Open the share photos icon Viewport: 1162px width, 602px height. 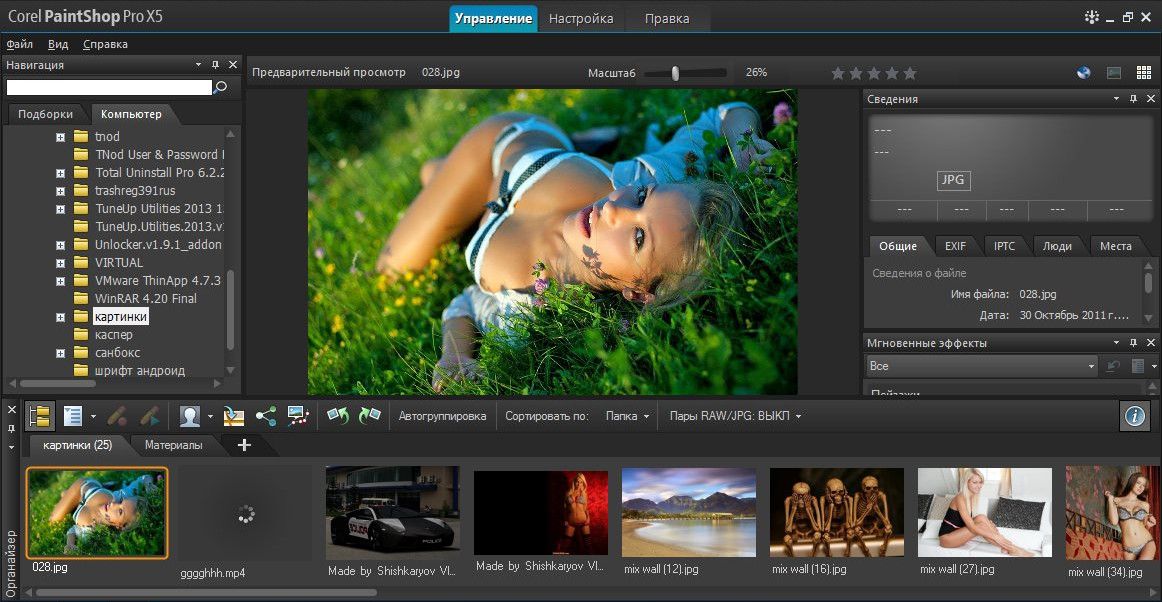[x=266, y=416]
